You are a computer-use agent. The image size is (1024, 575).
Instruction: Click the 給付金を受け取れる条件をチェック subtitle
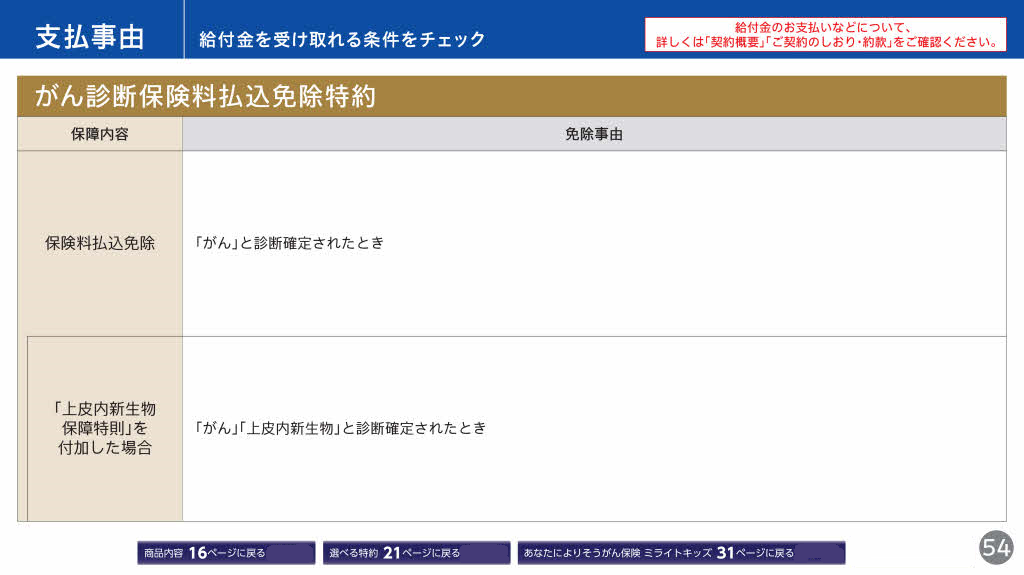[x=342, y=39]
